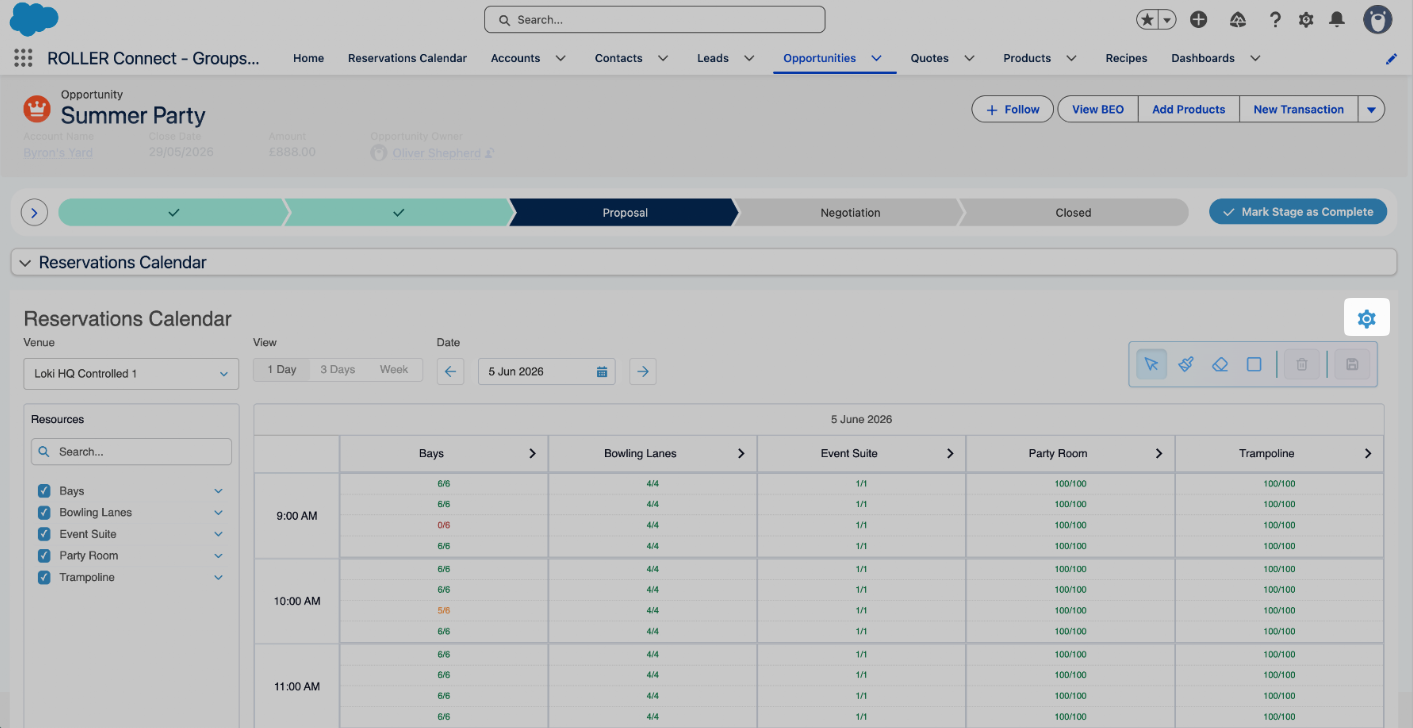Viewport: 1413px width, 728px height.
Task: Select the pointer selection tool
Action: tap(1151, 365)
